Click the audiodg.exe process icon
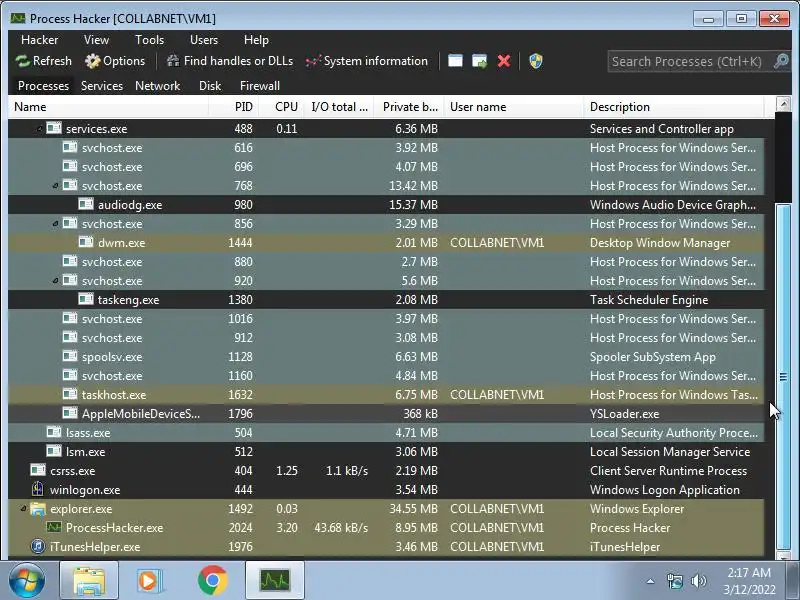Image resolution: width=800 pixels, height=600 pixels. click(x=86, y=204)
